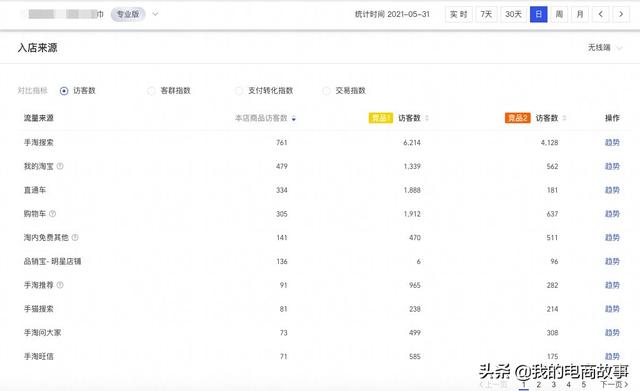Click help icon beside 购物车
The width and height of the screenshot is (640, 391).
coord(52,213)
